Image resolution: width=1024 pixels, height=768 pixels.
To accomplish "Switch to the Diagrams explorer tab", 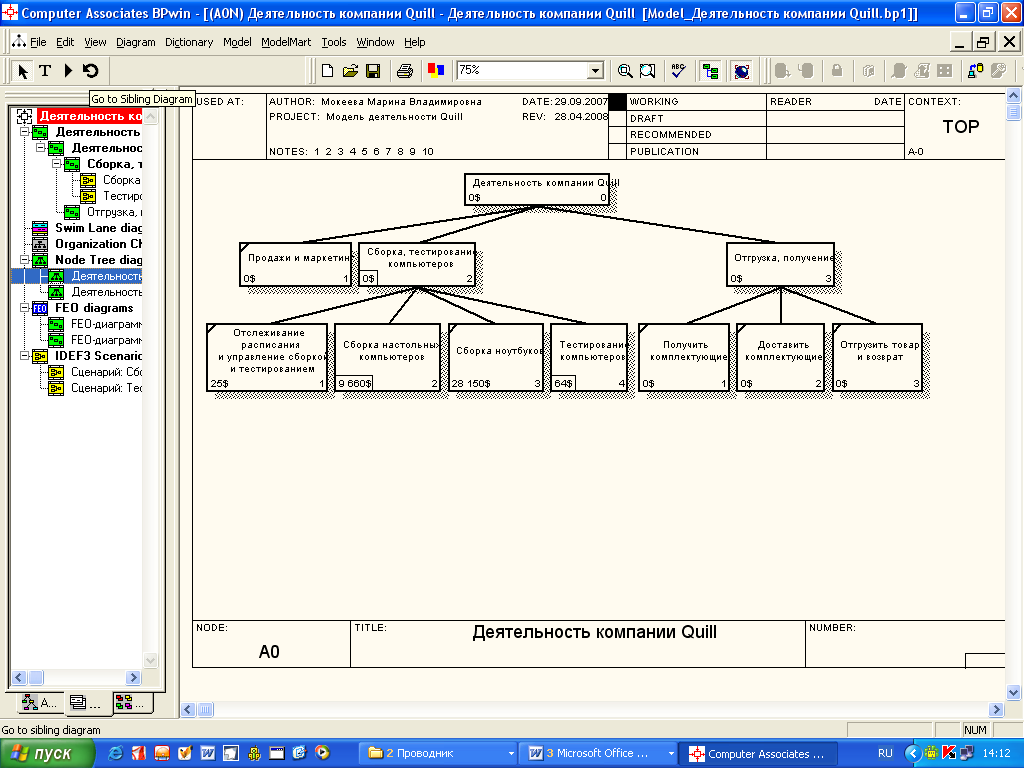I will click(x=87, y=702).
